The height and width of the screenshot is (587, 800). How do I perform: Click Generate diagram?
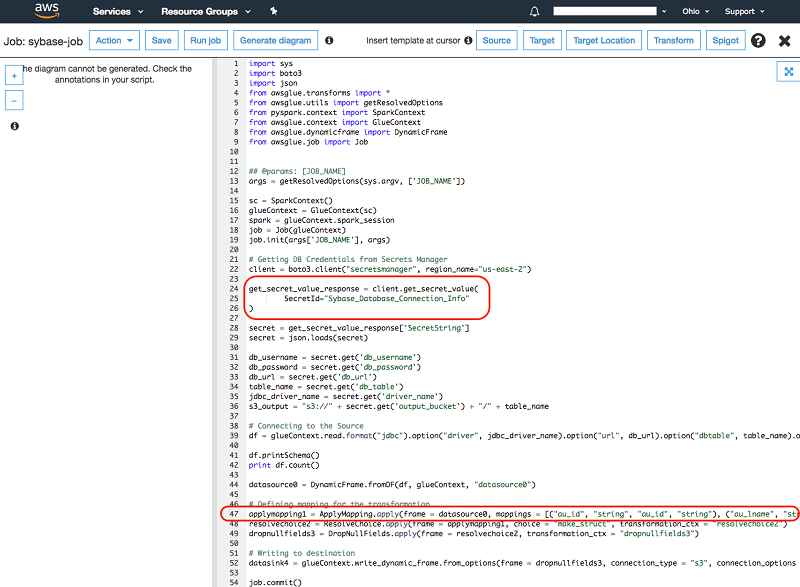click(x=276, y=41)
